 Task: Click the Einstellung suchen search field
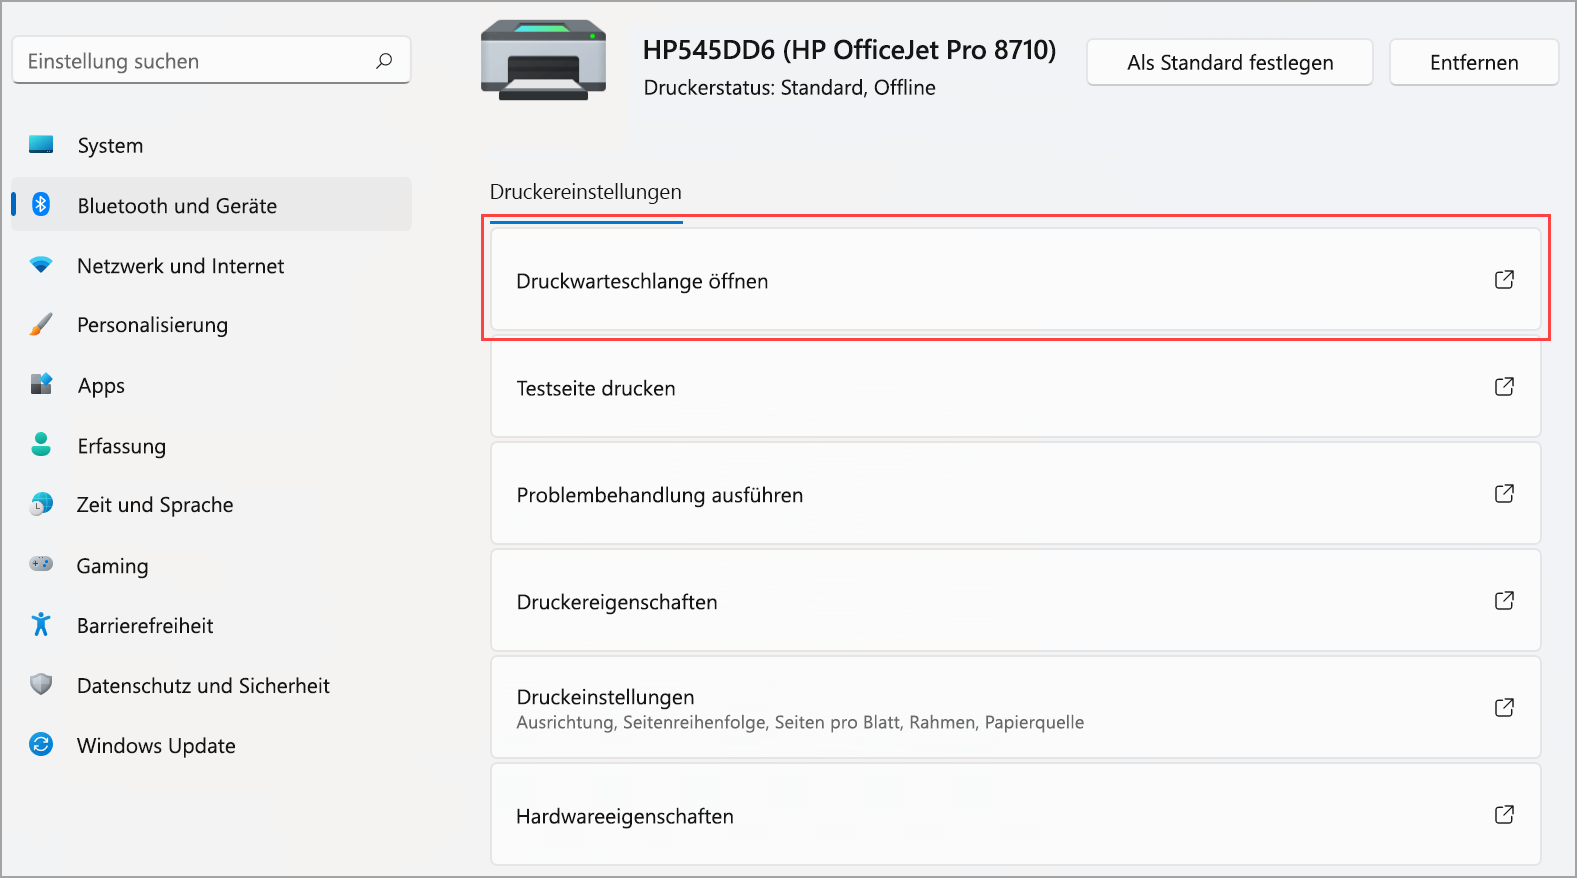click(211, 61)
